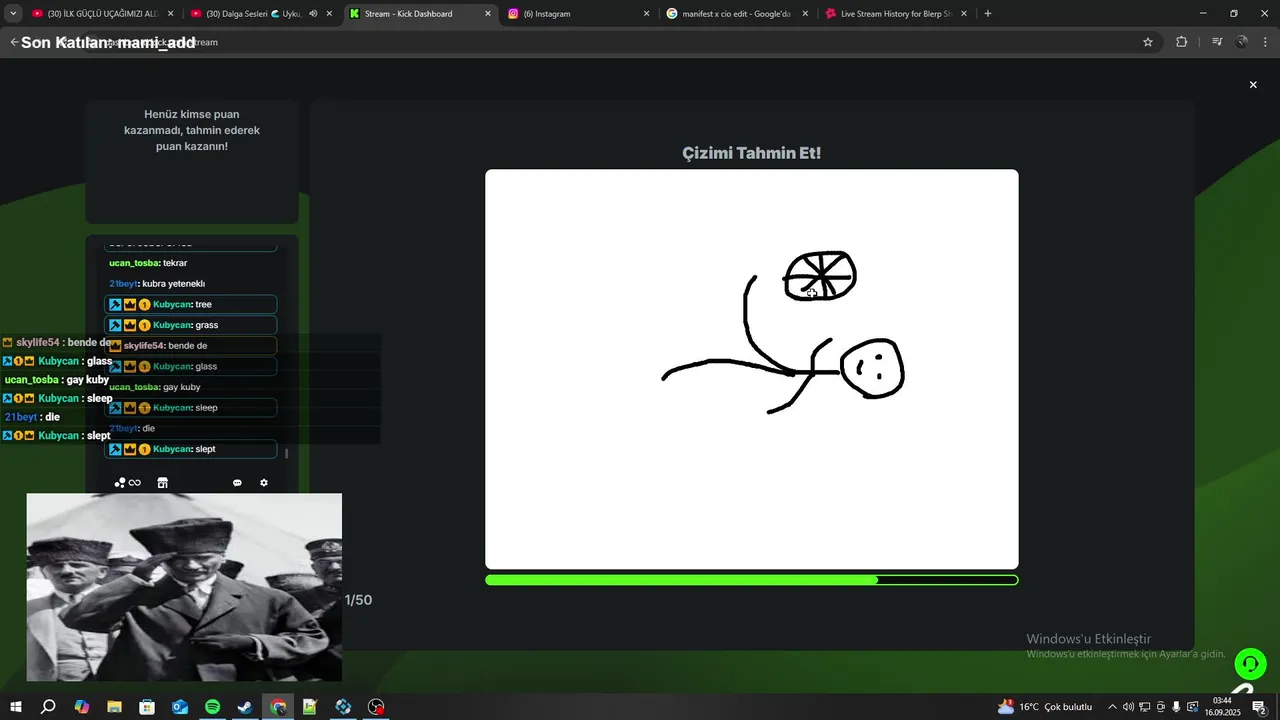Image resolution: width=1280 pixels, height=720 pixels.
Task: Open the Windows notification center
Action: (x=1260, y=707)
